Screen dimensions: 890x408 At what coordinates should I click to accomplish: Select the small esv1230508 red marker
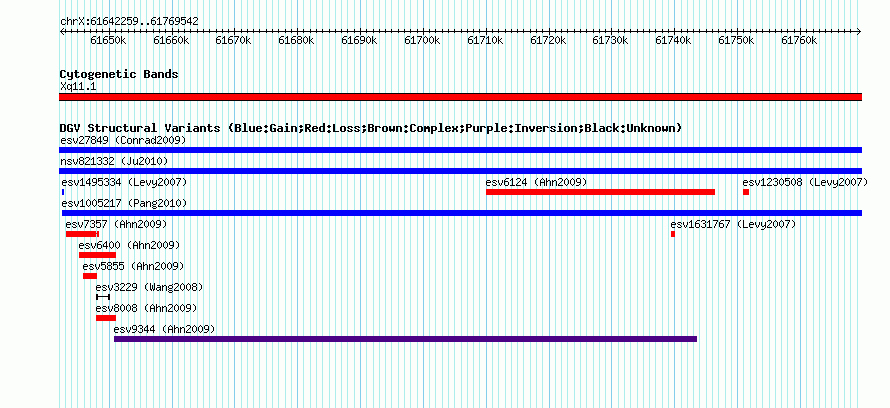746,192
